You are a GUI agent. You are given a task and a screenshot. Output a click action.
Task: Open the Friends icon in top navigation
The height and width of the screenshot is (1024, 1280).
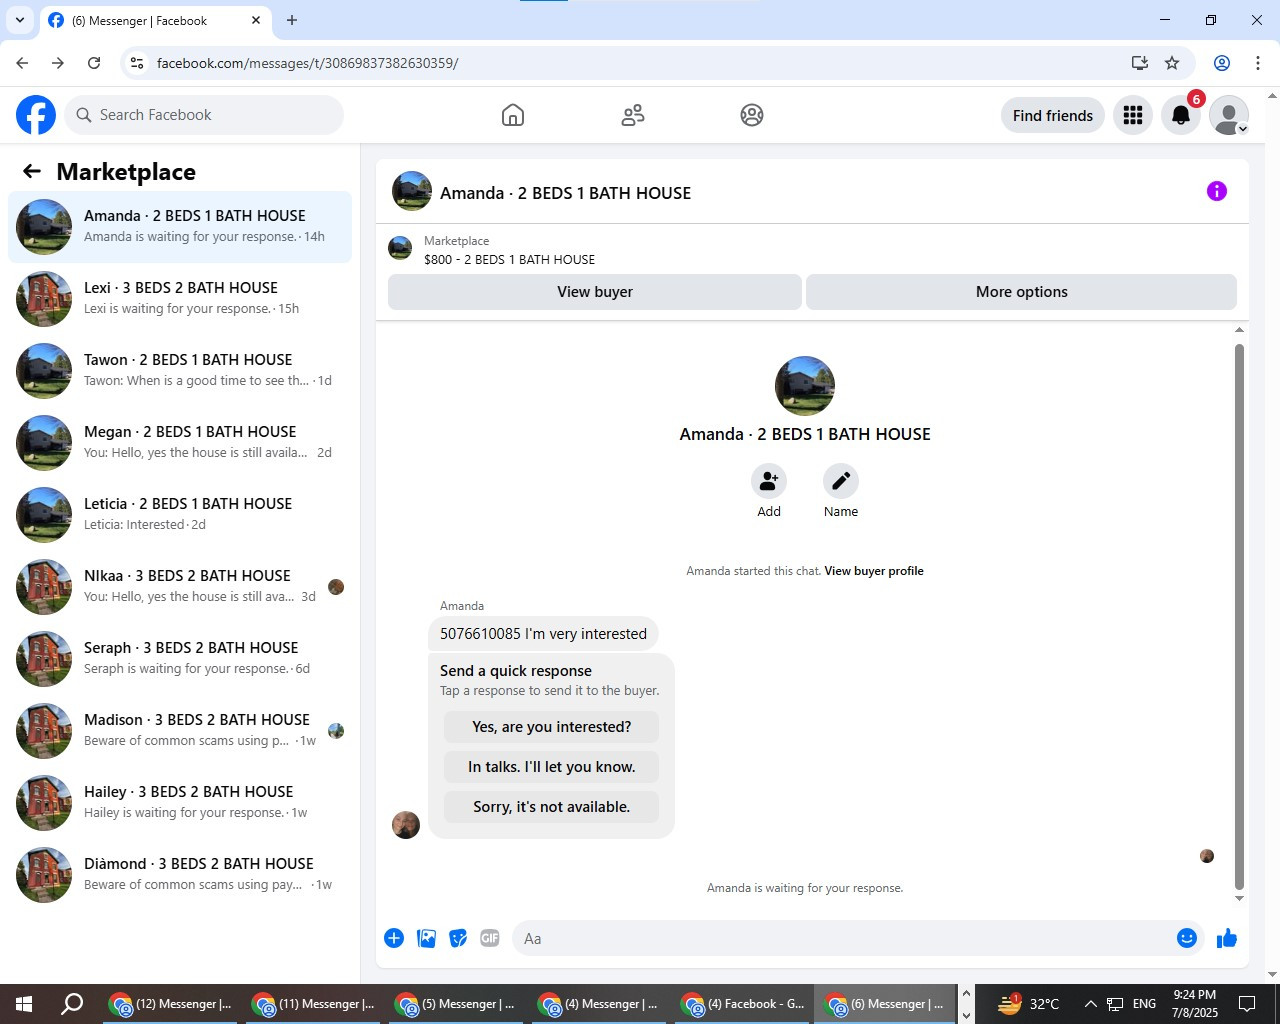pos(633,115)
